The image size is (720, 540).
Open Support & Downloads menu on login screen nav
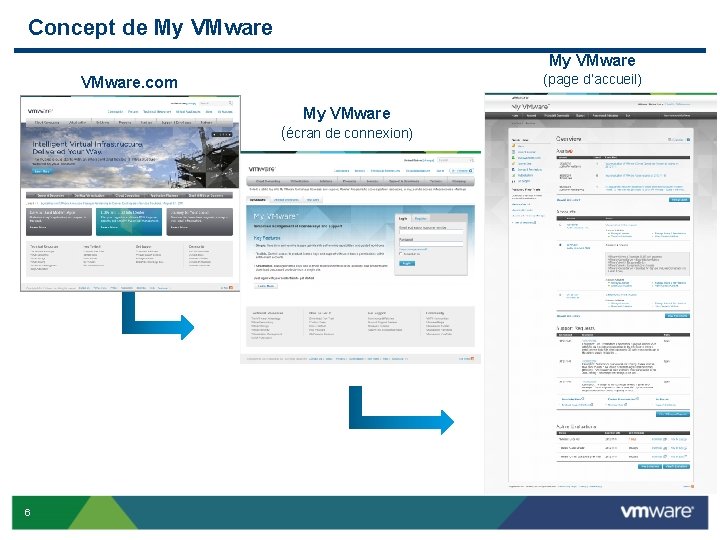point(404,181)
